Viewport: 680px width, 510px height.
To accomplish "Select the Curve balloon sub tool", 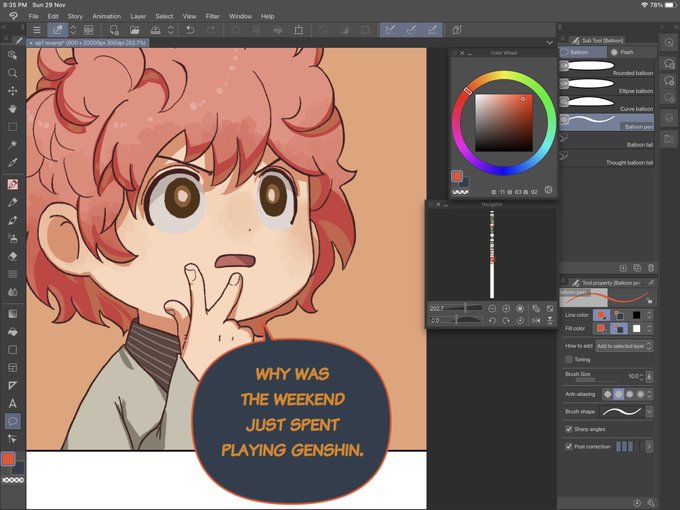I will tap(606, 104).
